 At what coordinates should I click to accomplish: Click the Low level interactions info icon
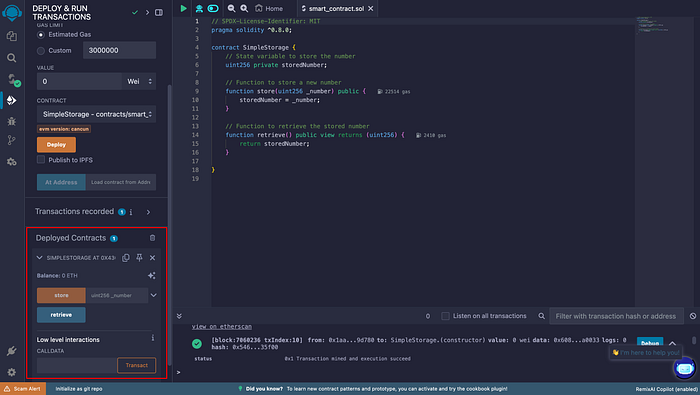pos(153,338)
